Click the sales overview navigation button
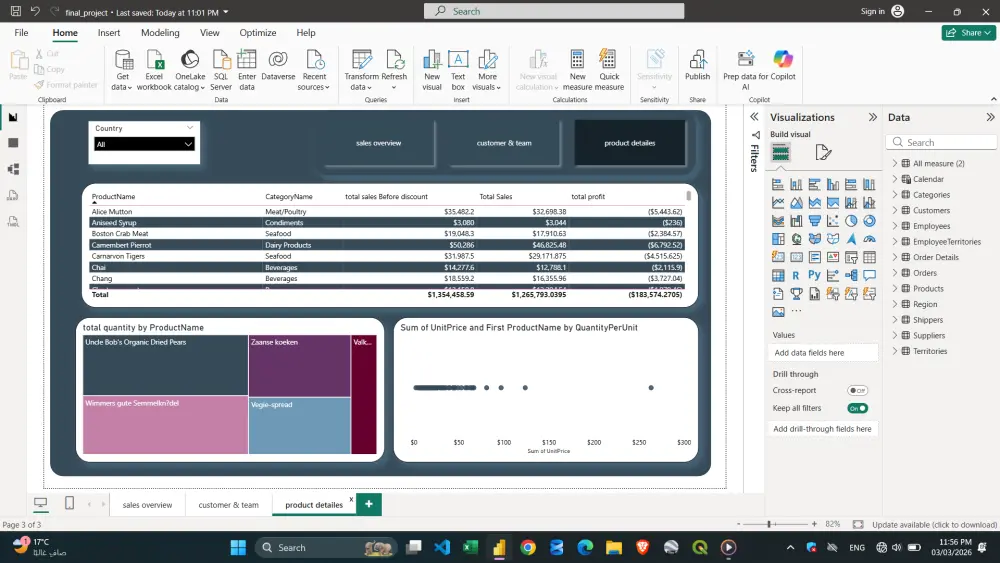The height and width of the screenshot is (563, 1000). click(x=379, y=143)
